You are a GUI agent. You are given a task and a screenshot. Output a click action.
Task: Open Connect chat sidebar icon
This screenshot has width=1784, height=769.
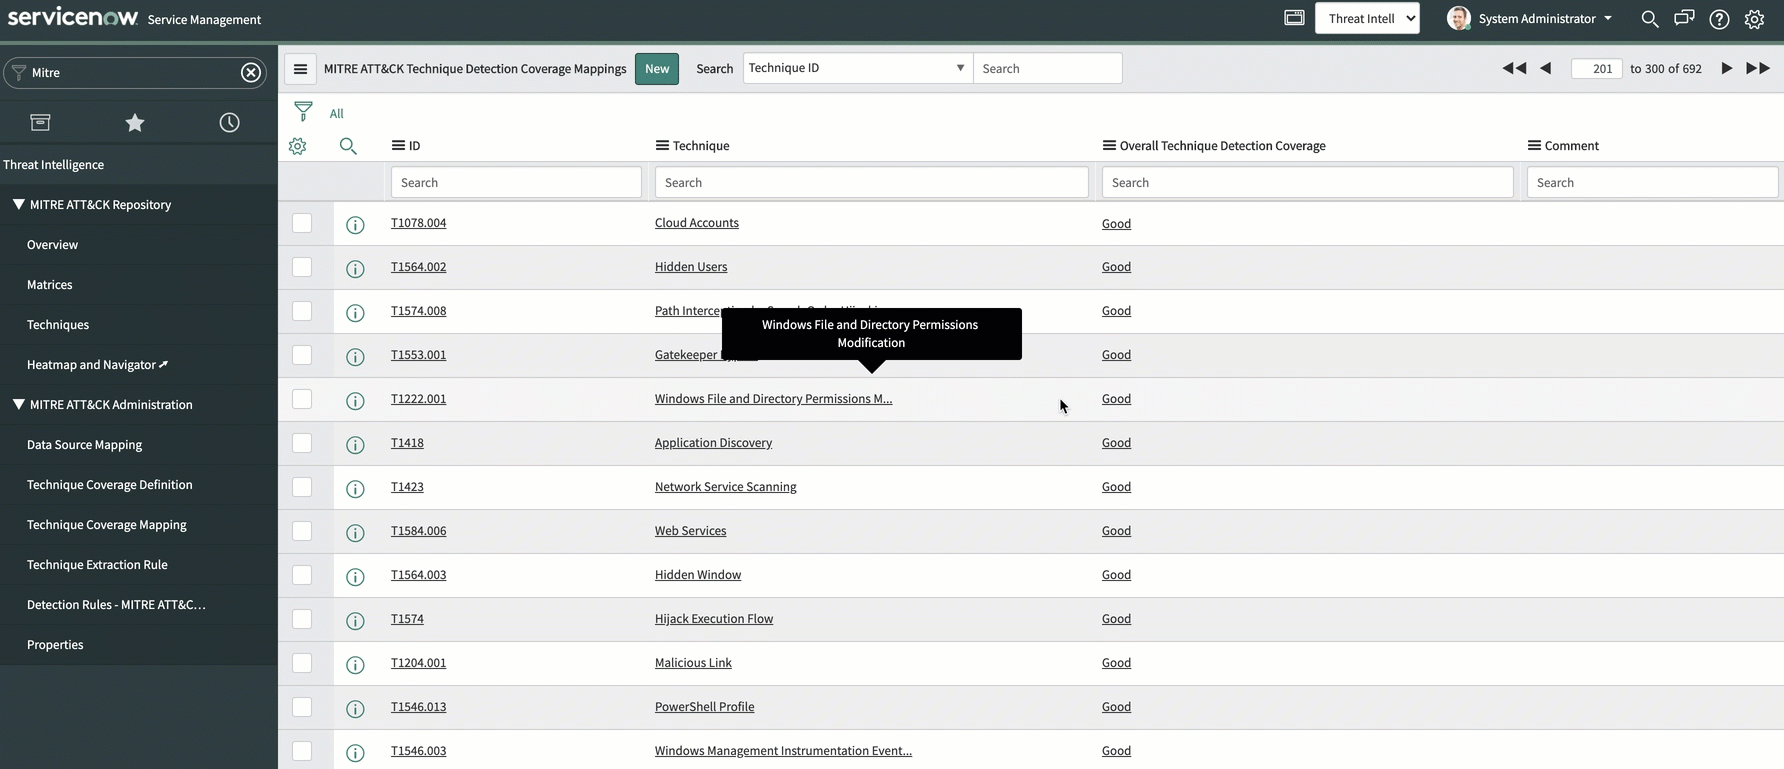[1684, 18]
